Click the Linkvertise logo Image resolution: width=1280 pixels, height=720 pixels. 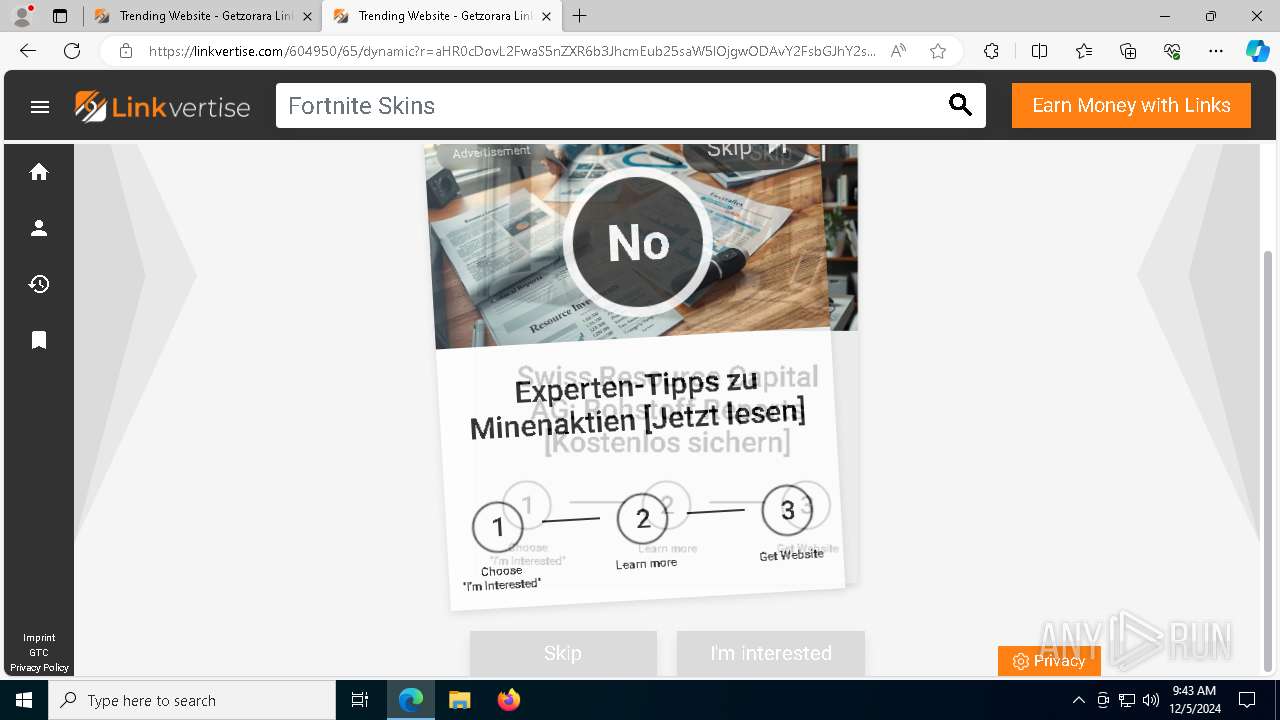(x=163, y=106)
